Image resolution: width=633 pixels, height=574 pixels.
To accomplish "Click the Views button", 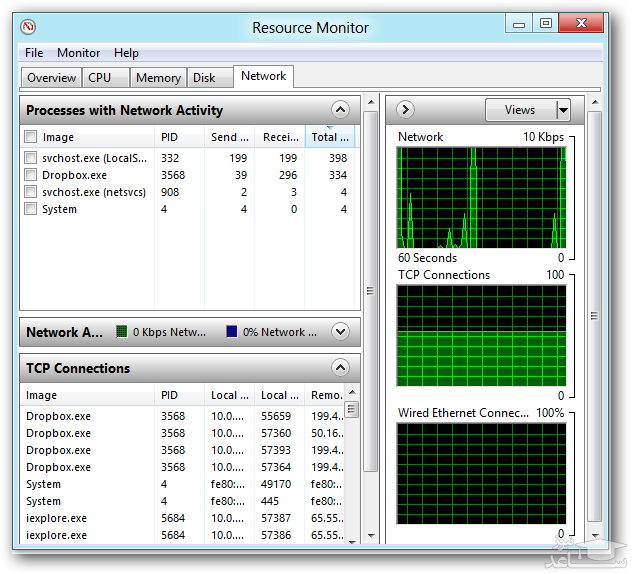I will pyautogui.click(x=520, y=110).
